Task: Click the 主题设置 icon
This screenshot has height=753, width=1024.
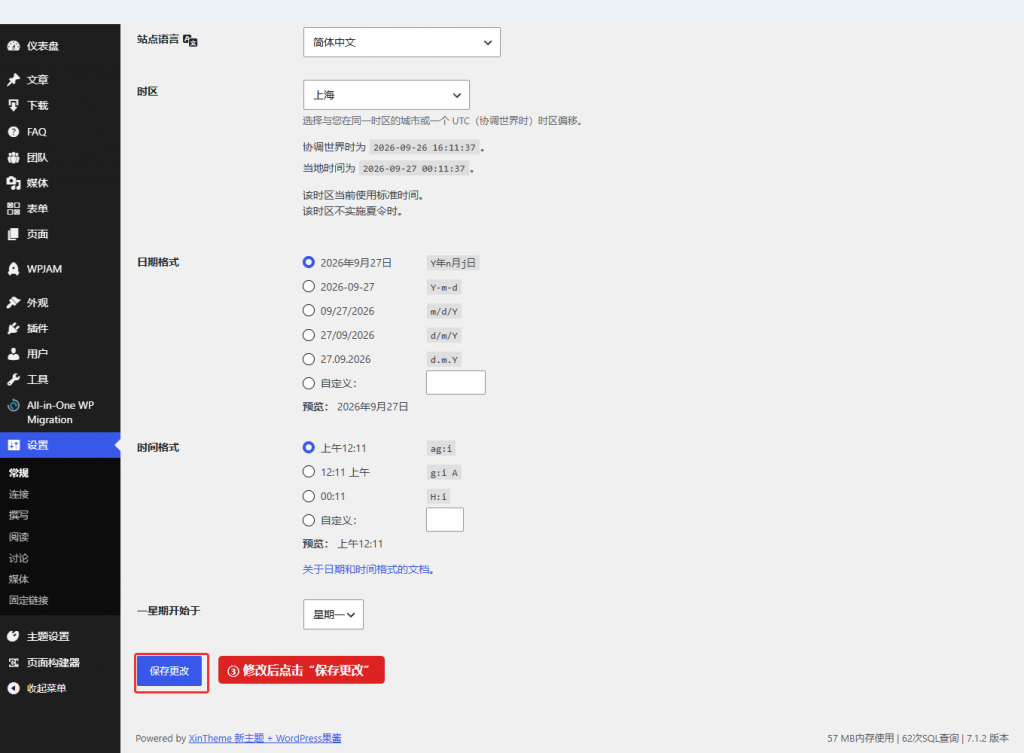Action: pyautogui.click(x=13, y=636)
